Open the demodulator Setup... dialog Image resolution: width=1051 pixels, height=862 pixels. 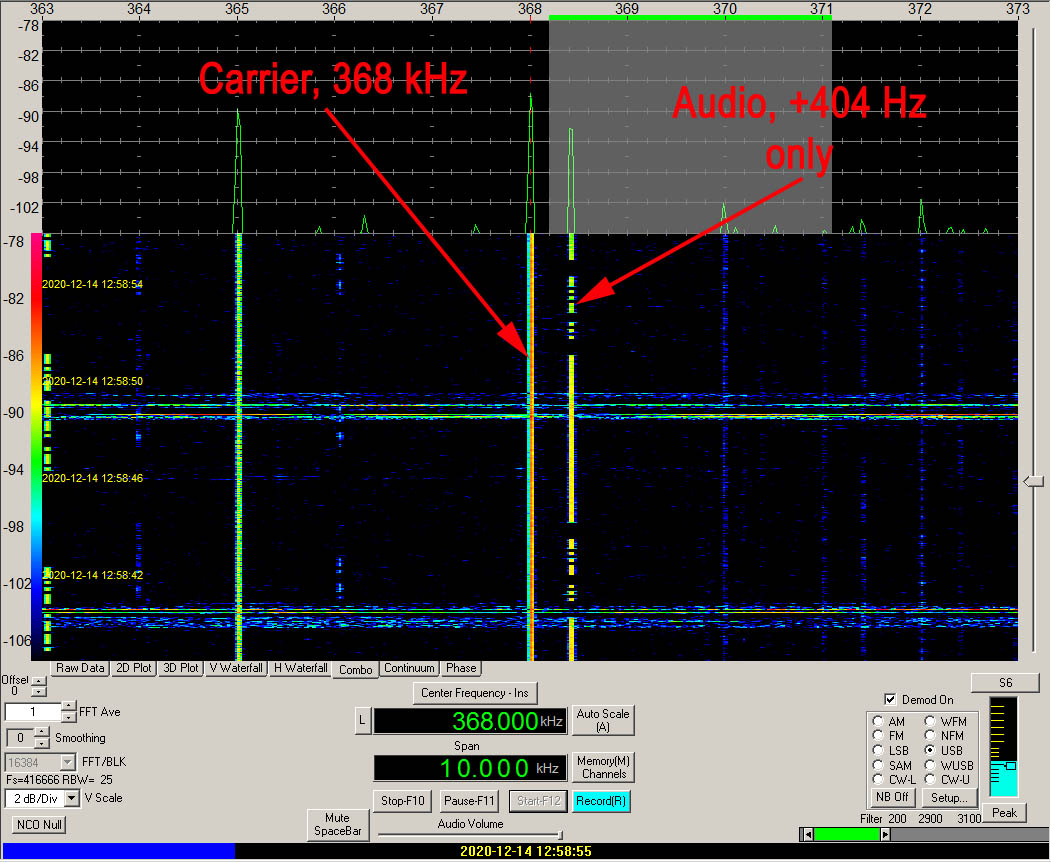coord(949,798)
